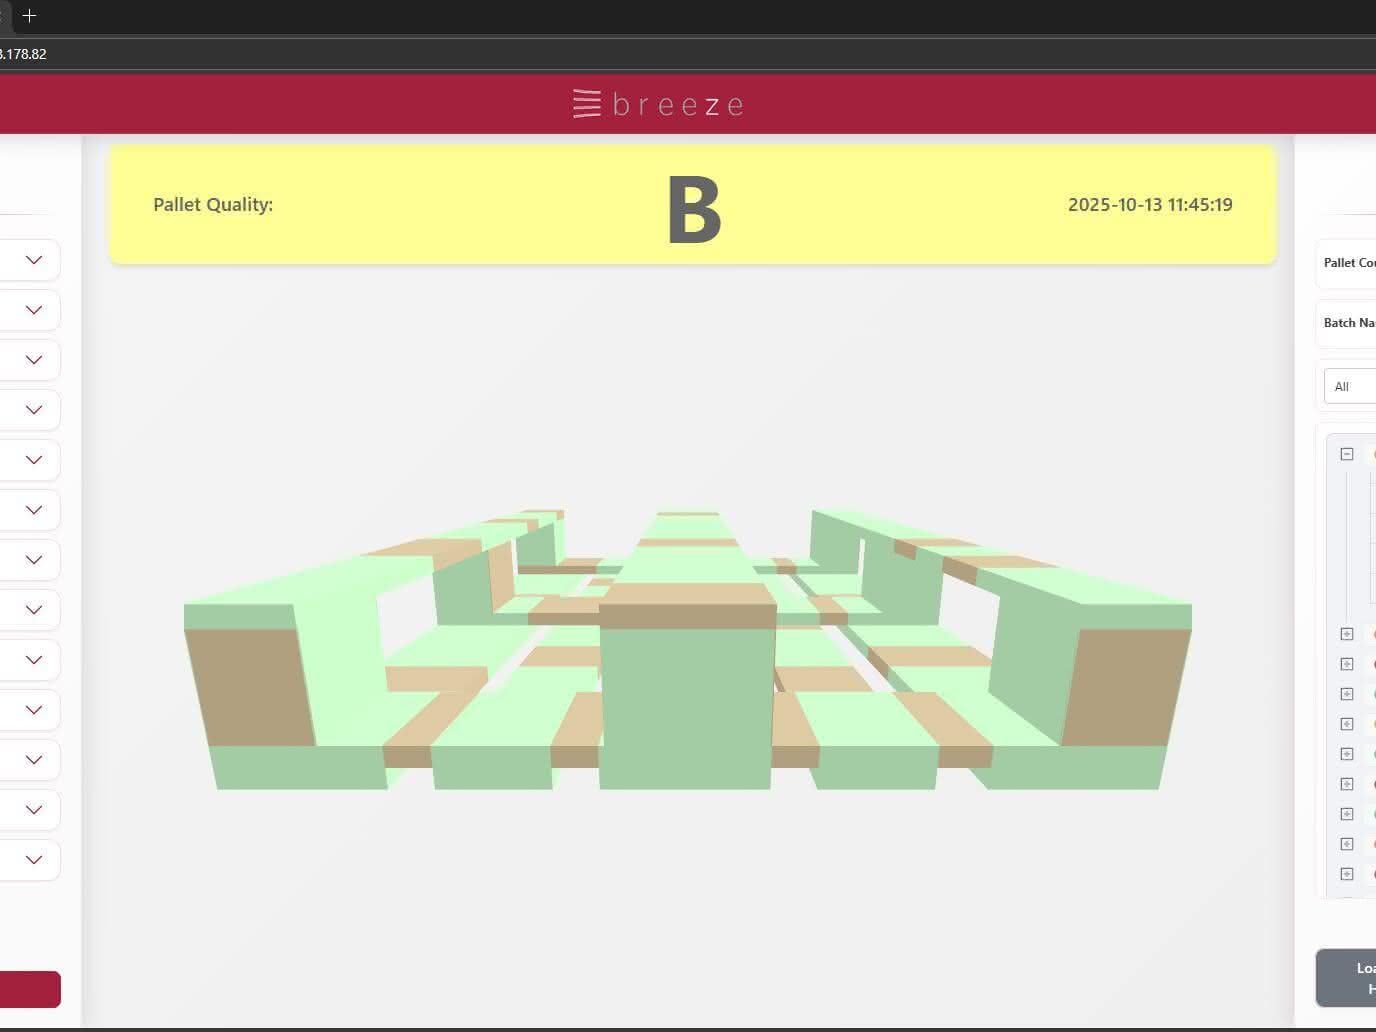
Task: Open the All filter dropdown
Action: click(1350, 386)
